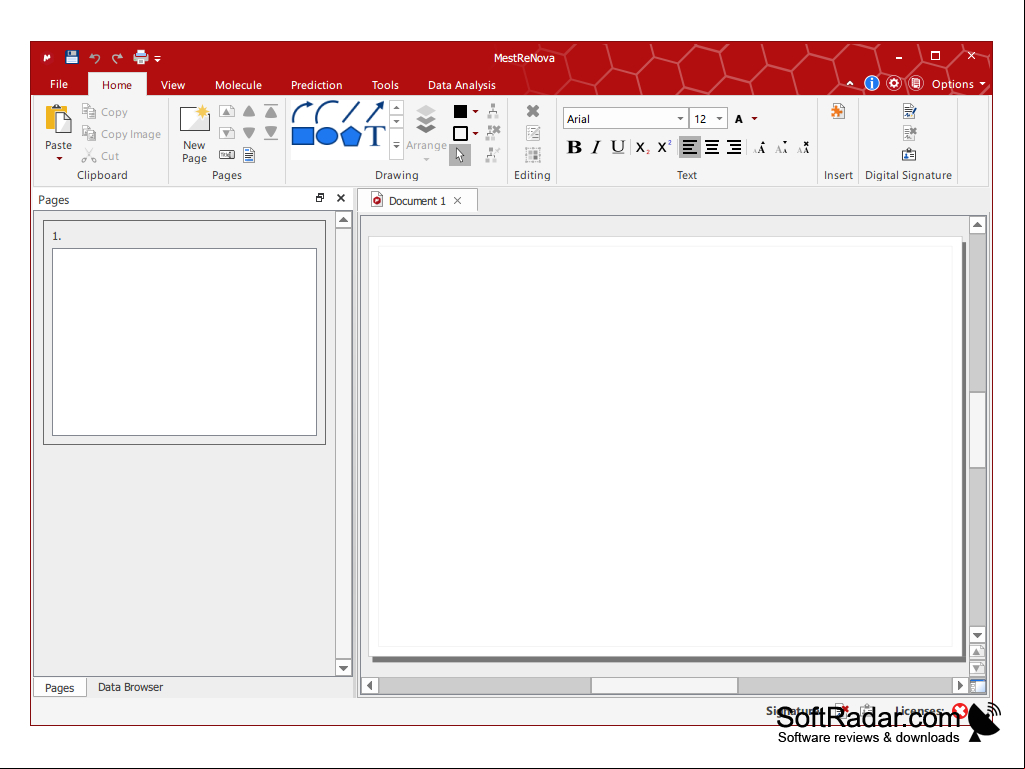The height and width of the screenshot is (769, 1025).
Task: Select the Document 1 tab
Action: [x=416, y=201]
